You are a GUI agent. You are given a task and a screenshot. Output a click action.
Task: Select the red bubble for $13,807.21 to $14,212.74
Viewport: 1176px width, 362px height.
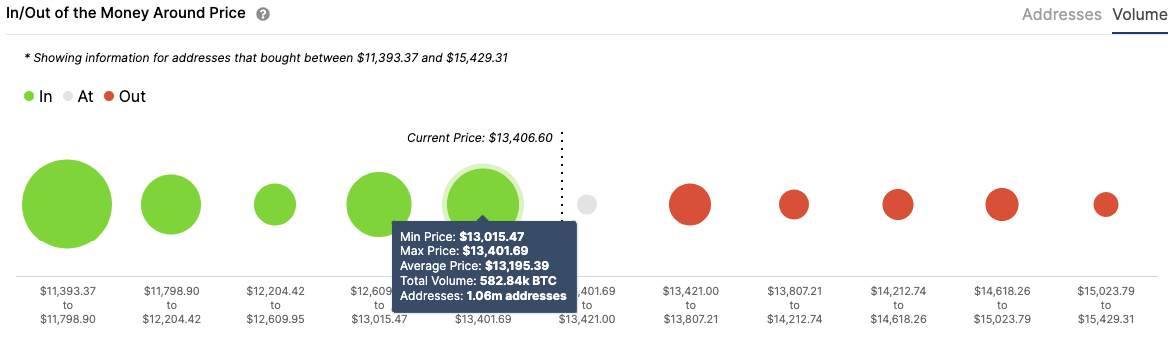(794, 205)
